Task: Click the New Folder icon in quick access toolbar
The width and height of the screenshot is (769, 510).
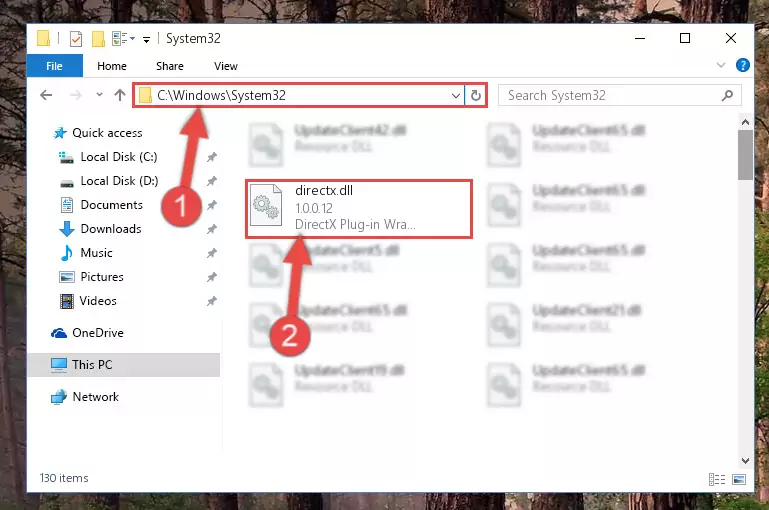Action: (x=99, y=38)
